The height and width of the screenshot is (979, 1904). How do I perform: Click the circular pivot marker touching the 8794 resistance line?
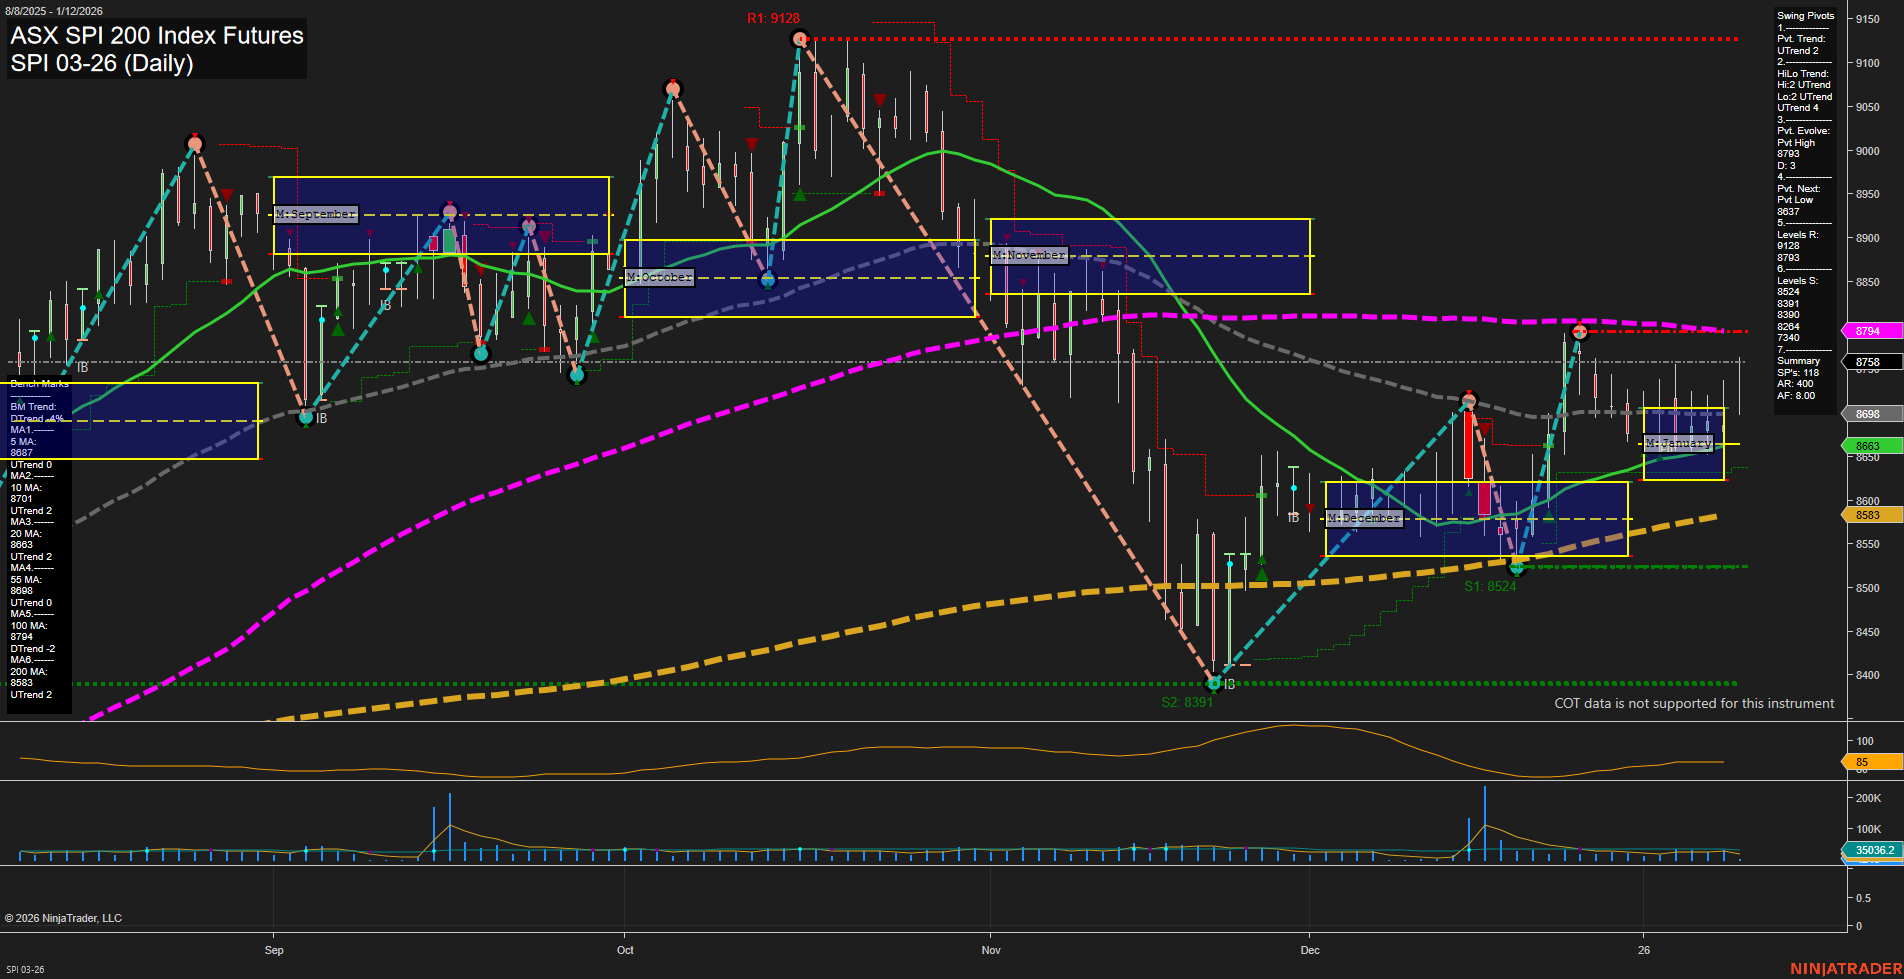point(1580,331)
